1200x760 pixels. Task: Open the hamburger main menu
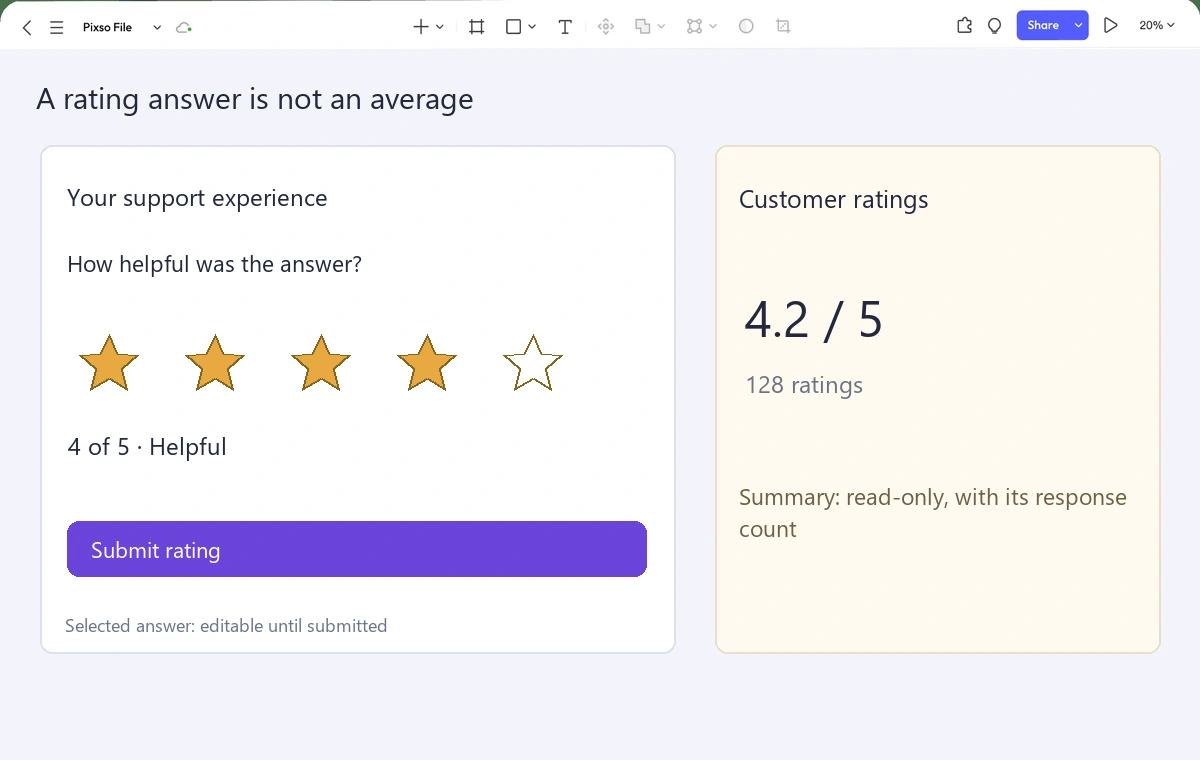[57, 27]
